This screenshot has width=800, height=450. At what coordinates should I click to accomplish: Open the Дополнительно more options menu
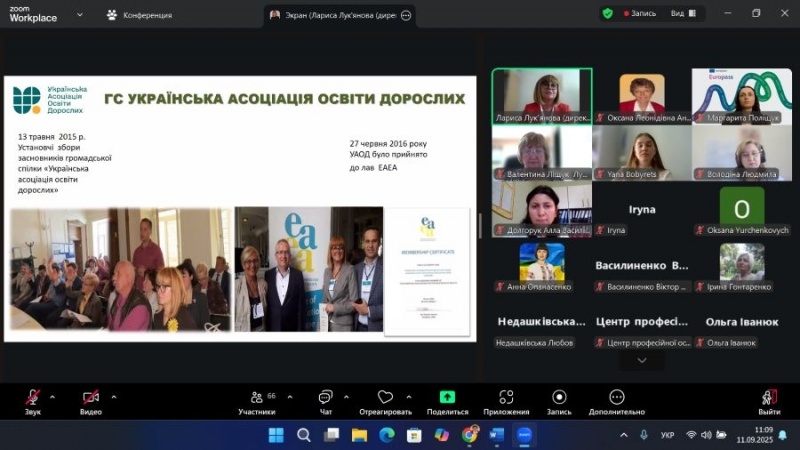pyautogui.click(x=617, y=398)
